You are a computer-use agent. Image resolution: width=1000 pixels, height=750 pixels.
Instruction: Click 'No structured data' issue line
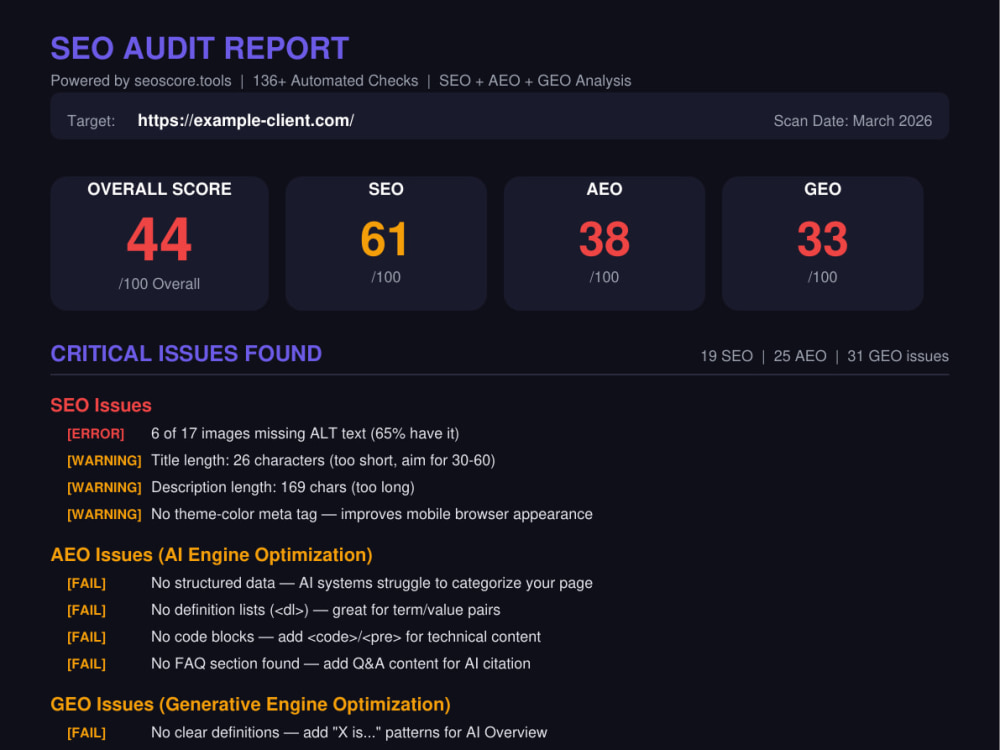(372, 583)
